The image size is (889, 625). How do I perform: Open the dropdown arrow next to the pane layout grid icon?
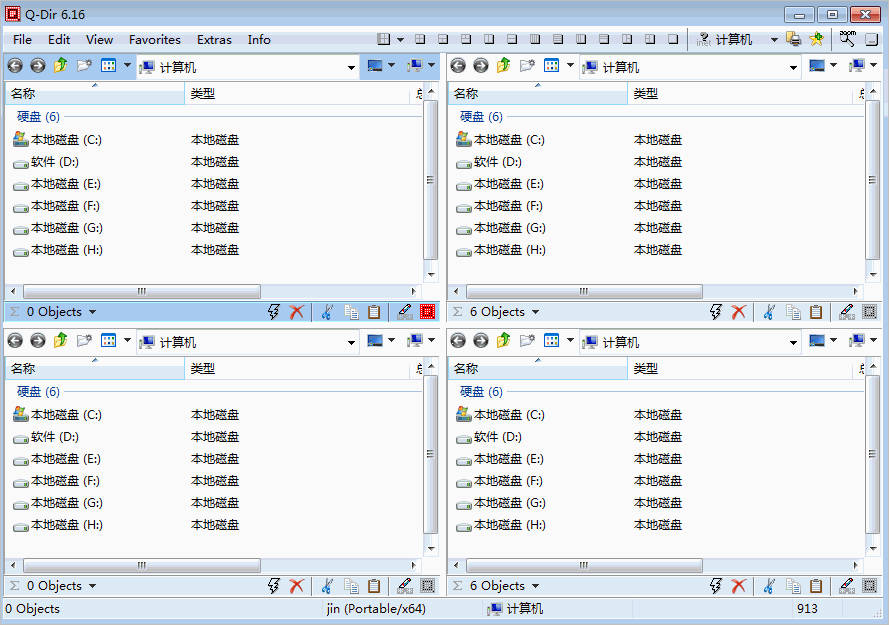click(400, 40)
